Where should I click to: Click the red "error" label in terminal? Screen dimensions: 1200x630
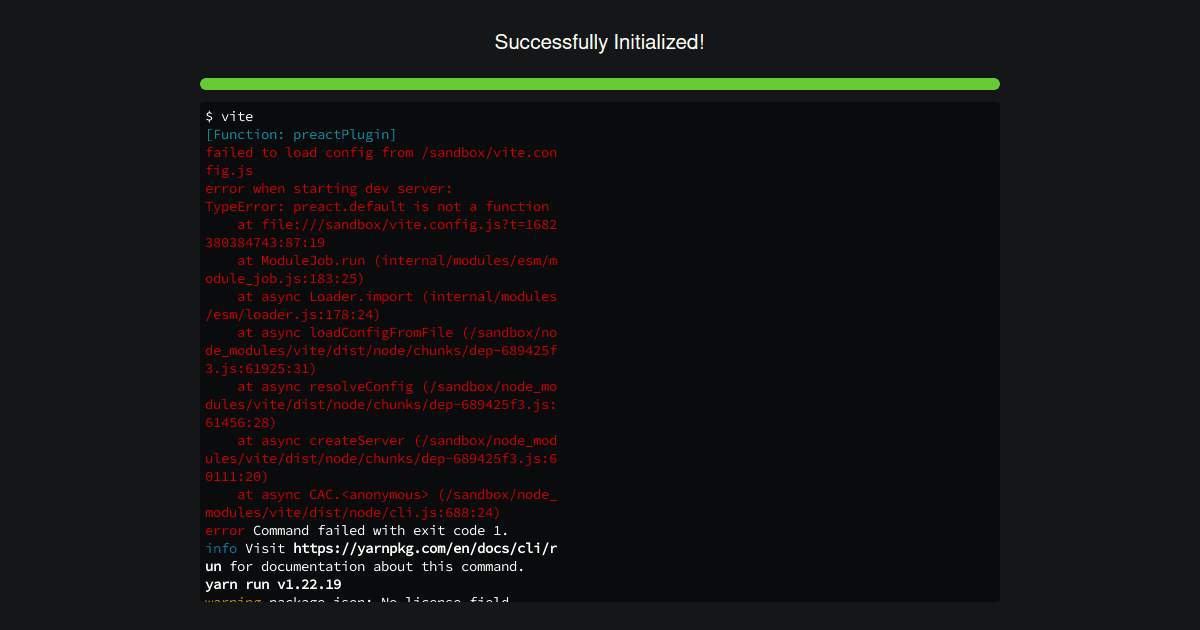coord(224,531)
